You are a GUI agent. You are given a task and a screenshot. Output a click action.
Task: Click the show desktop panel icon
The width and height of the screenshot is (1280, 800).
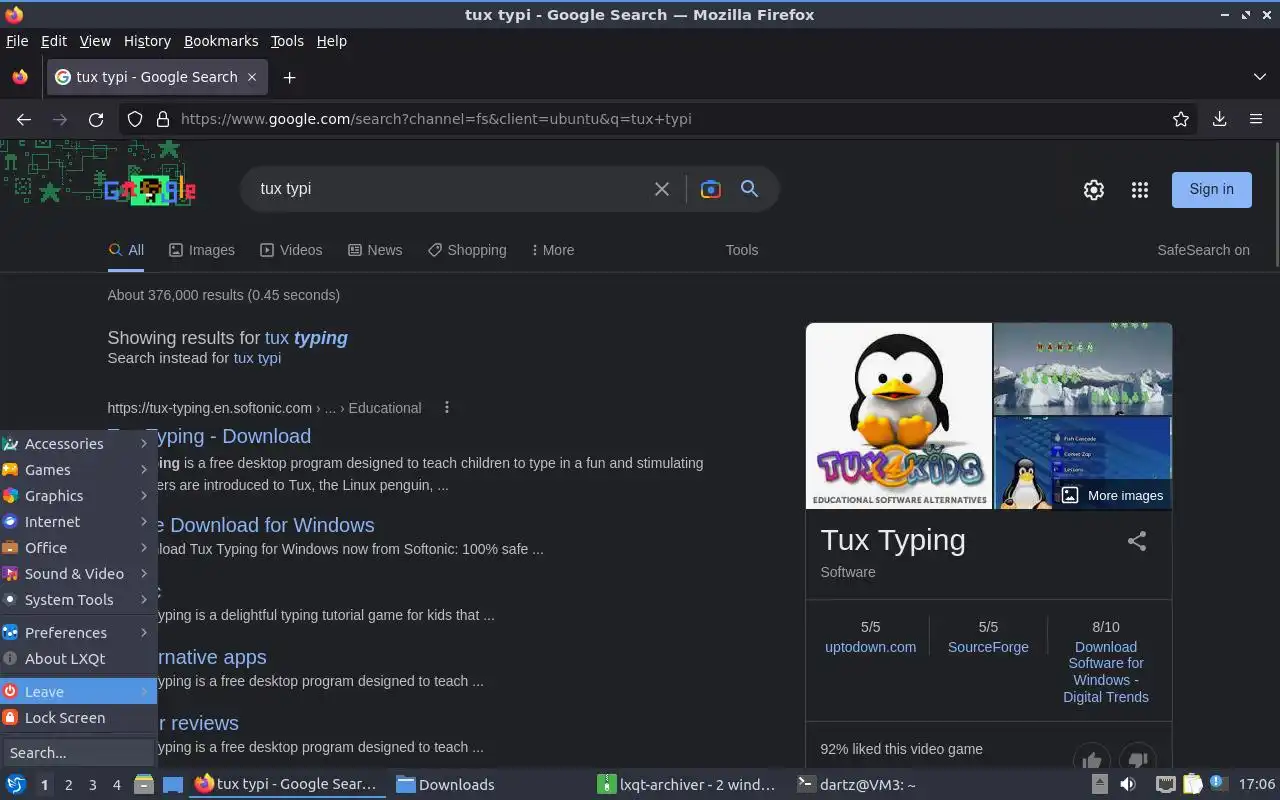coord(172,784)
